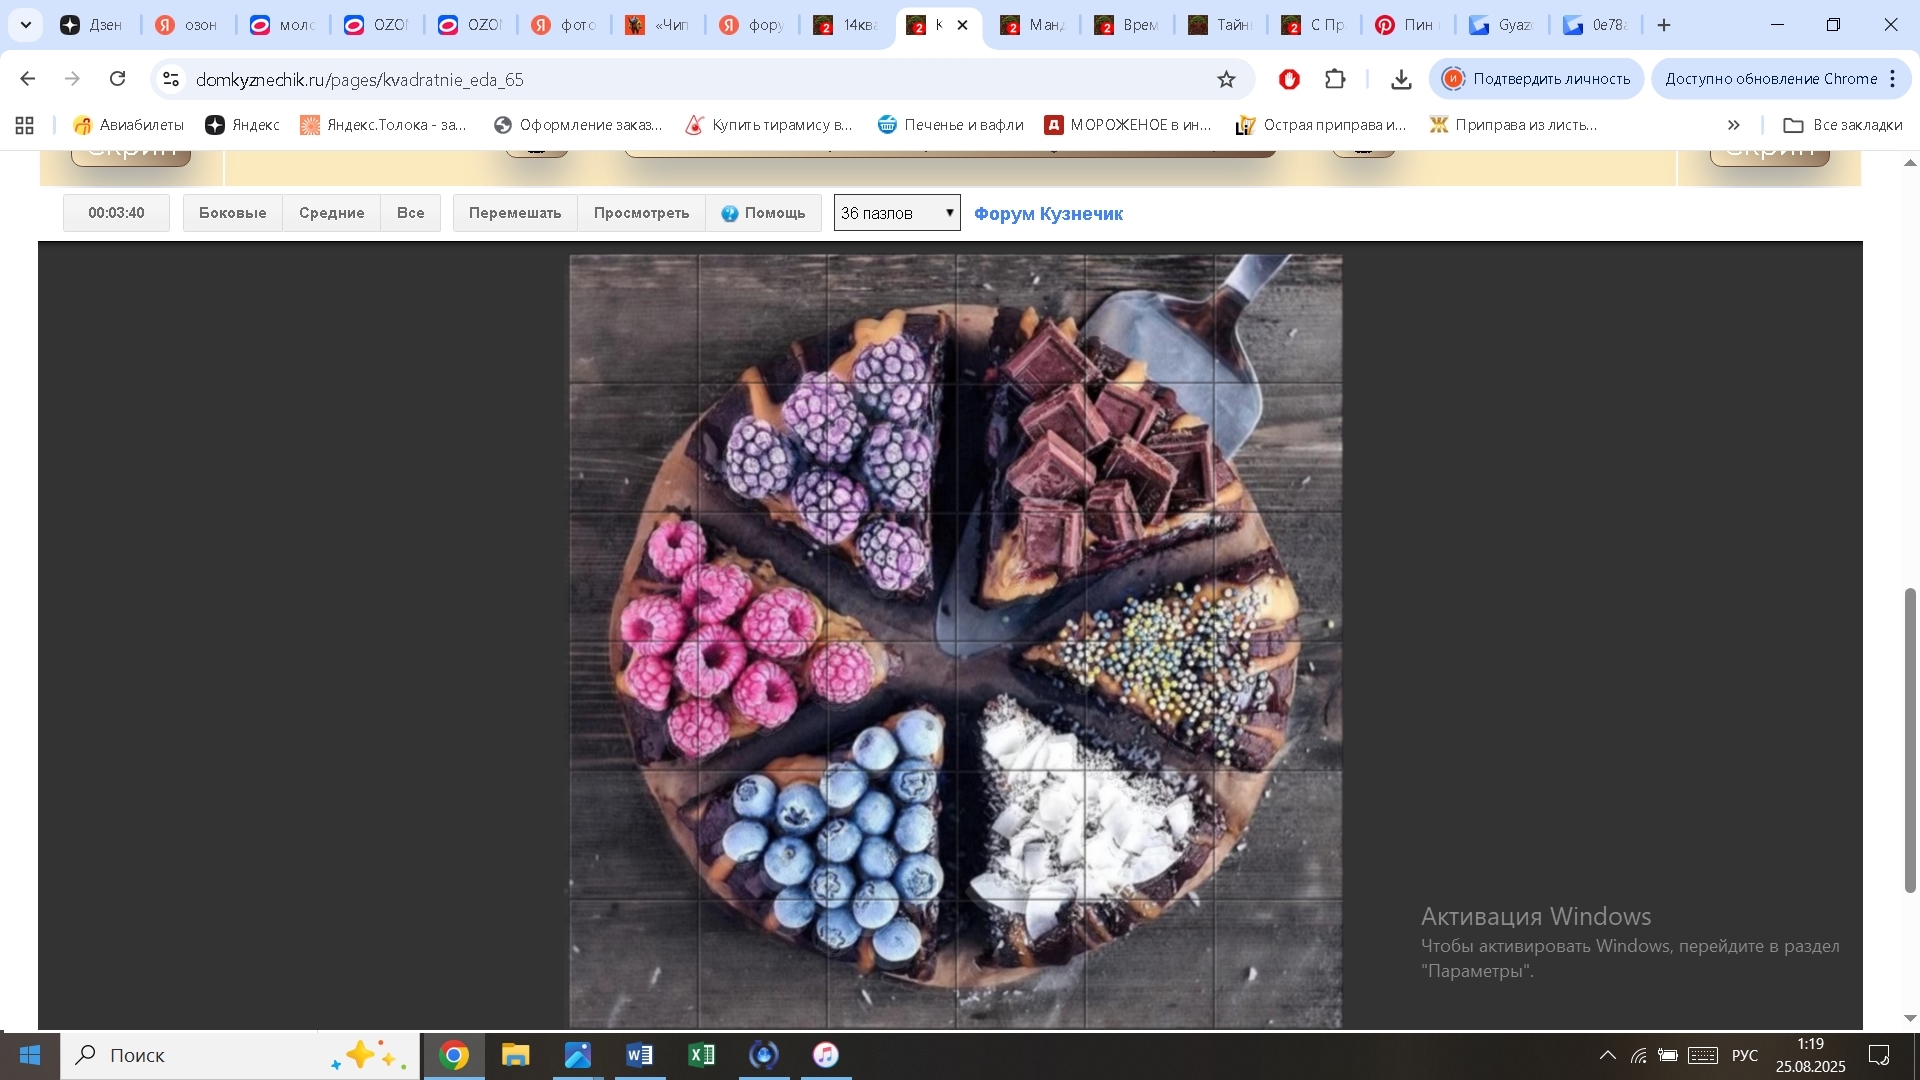The width and height of the screenshot is (1920, 1080).
Task: Switch to the Gyaz tab
Action: click(1500, 25)
